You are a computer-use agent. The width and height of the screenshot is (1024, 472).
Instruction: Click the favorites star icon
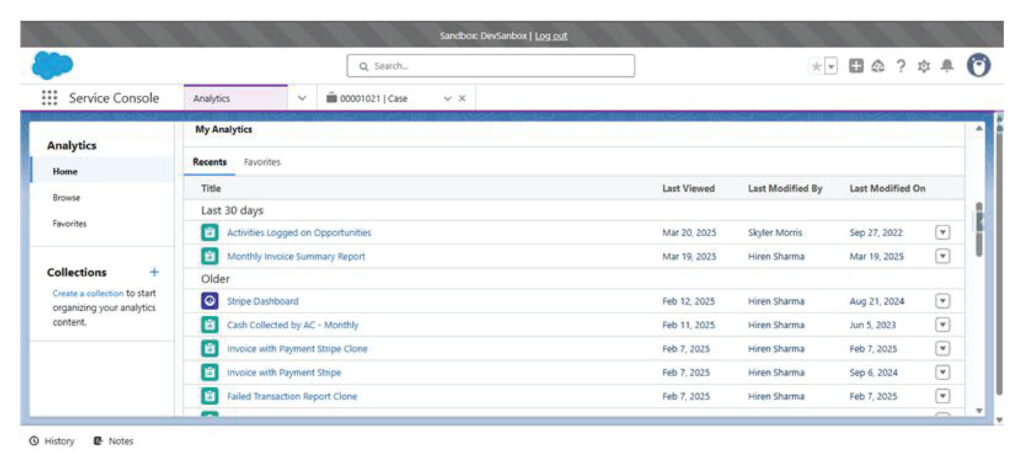tap(816, 66)
